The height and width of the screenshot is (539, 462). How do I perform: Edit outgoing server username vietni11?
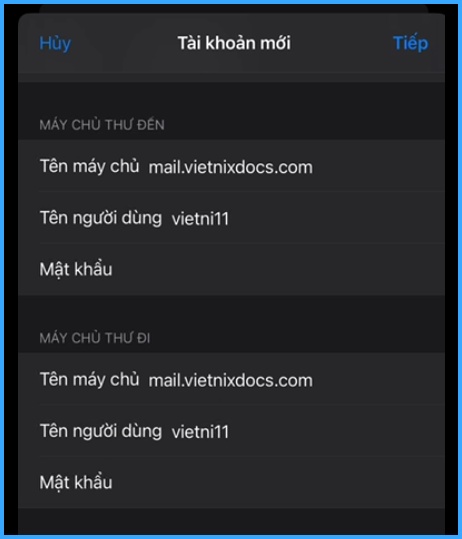tap(200, 432)
